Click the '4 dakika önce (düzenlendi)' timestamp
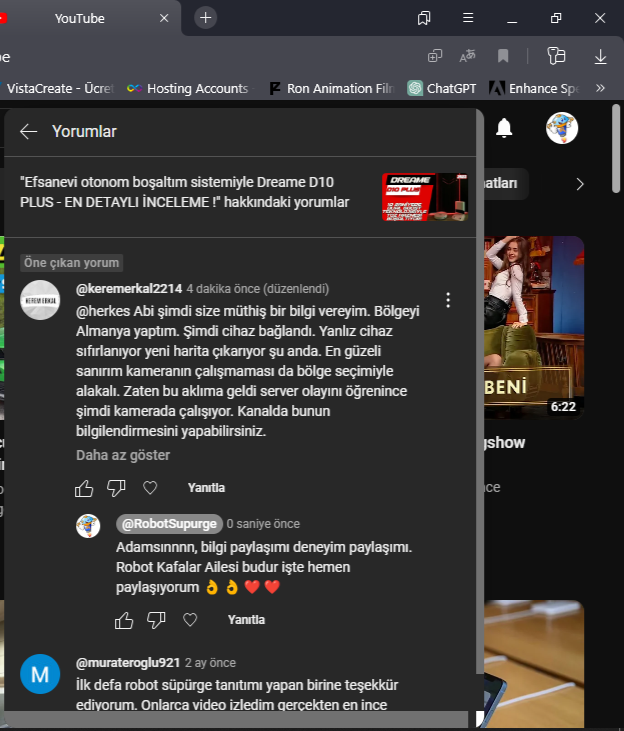This screenshot has width=624, height=731. [258, 289]
